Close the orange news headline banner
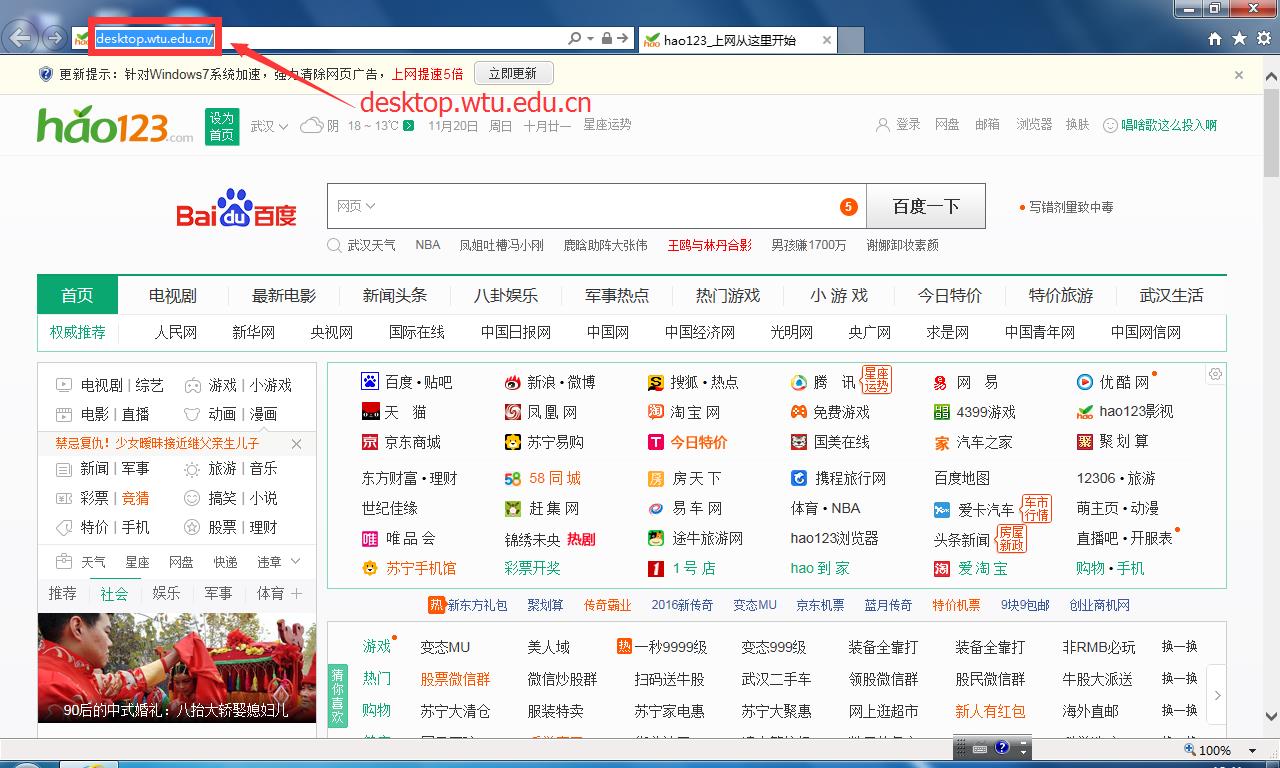1280x768 pixels. tap(296, 443)
